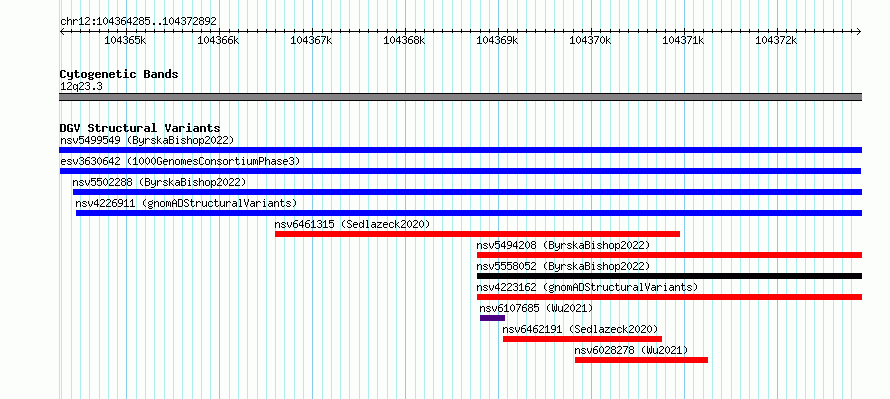Viewport: 890px width, 399px height.
Task: Click the 104371k ruler position
Action: click(683, 40)
